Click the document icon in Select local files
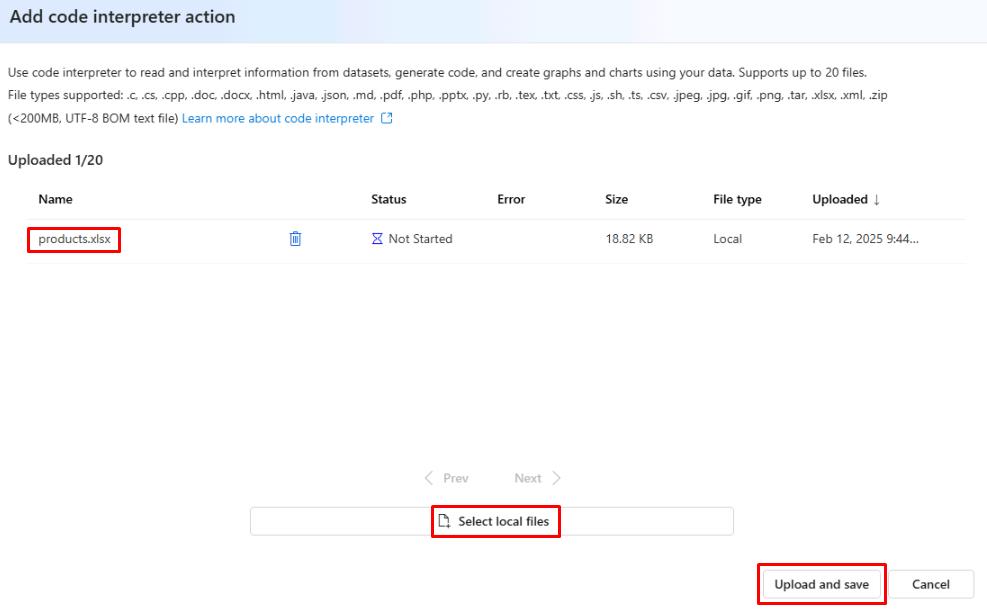This screenshot has height=609, width=987. pyautogui.click(x=445, y=521)
